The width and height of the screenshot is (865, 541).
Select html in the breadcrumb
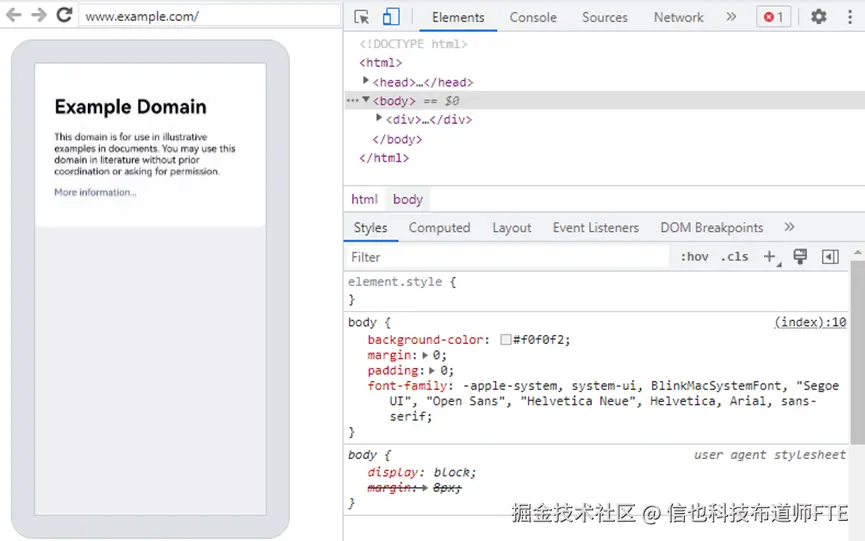pos(364,199)
